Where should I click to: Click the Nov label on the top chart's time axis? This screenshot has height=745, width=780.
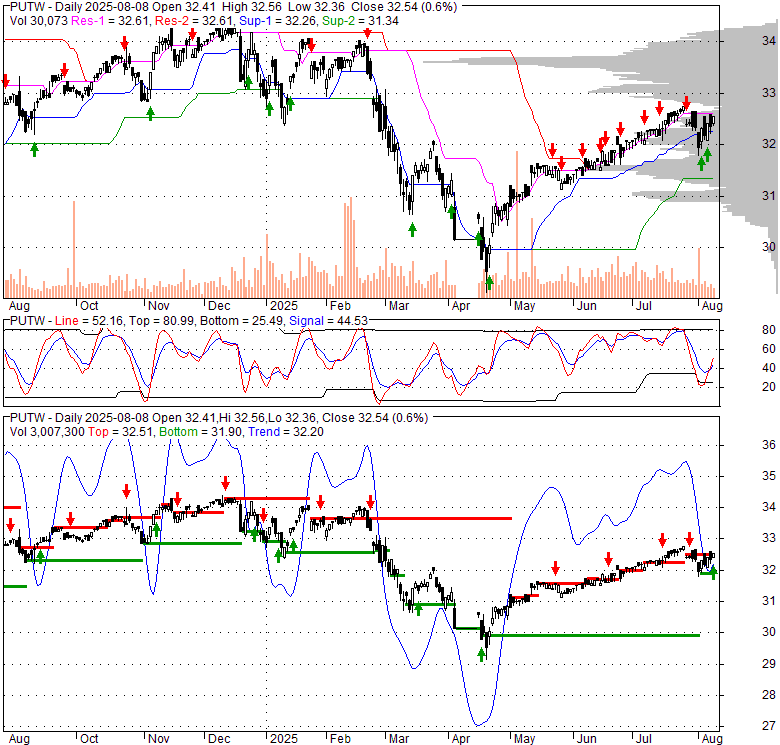[159, 306]
